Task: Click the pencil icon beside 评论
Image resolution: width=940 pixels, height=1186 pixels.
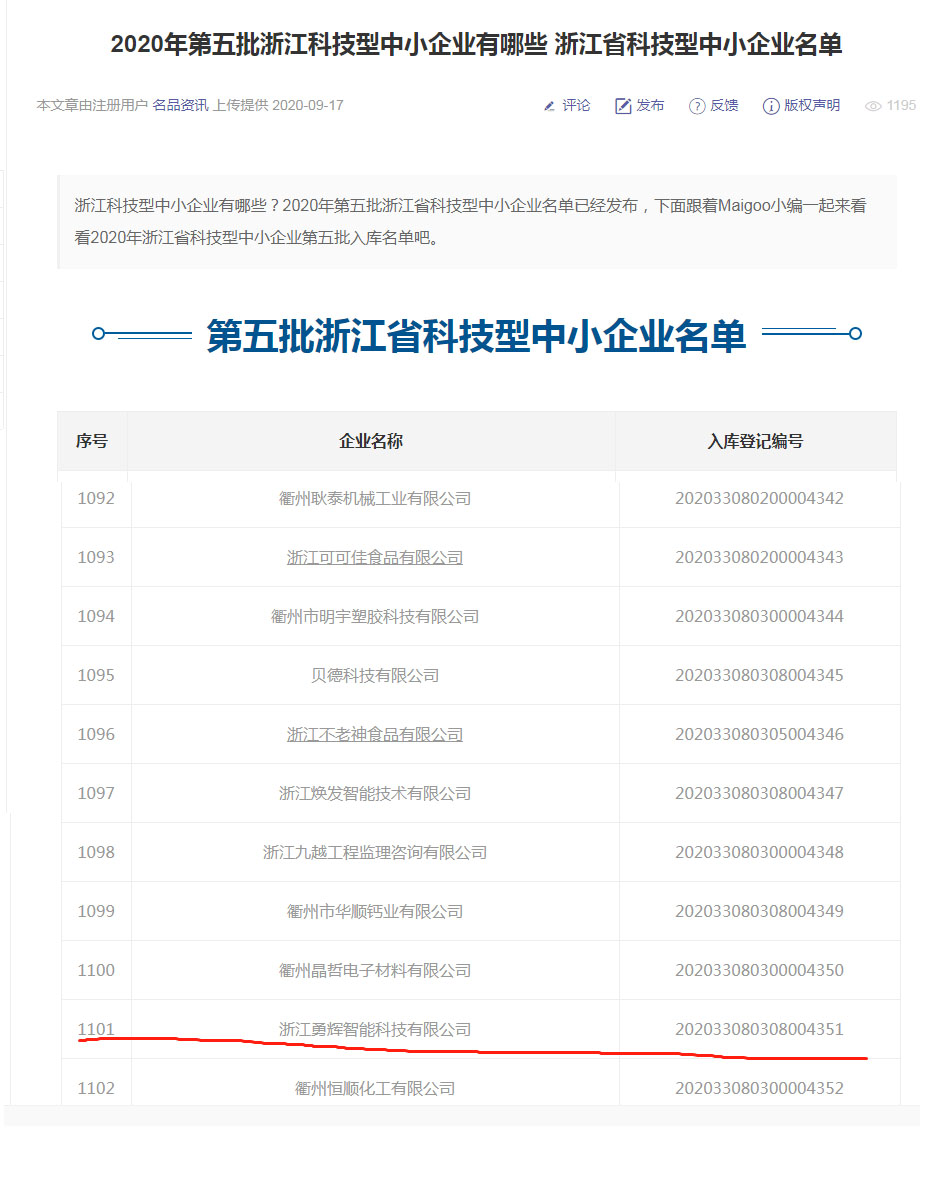Action: click(549, 106)
